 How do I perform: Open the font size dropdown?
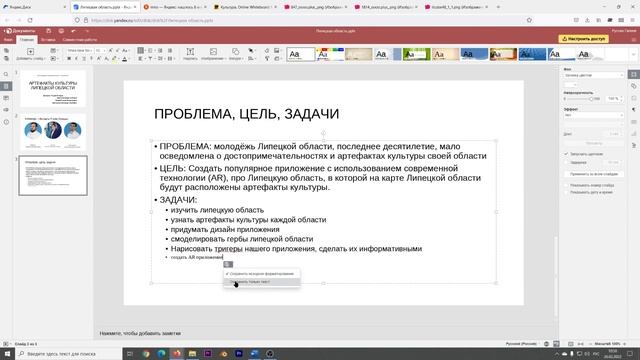point(100,51)
